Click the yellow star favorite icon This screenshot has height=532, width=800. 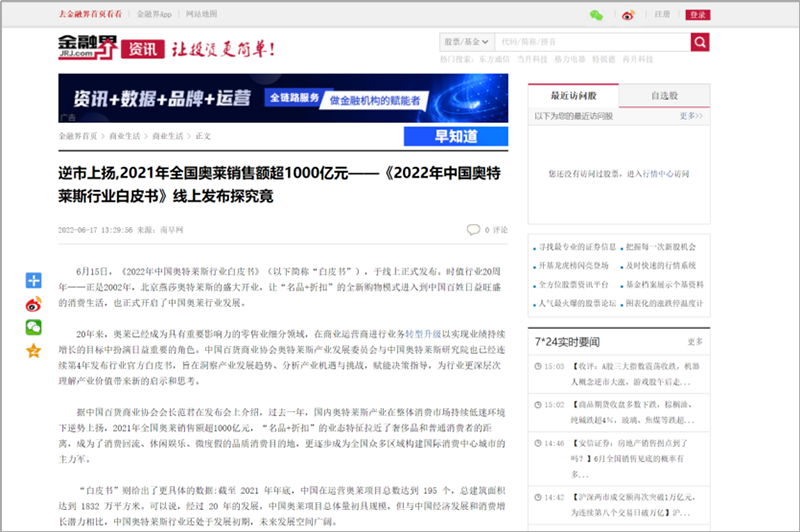point(34,350)
